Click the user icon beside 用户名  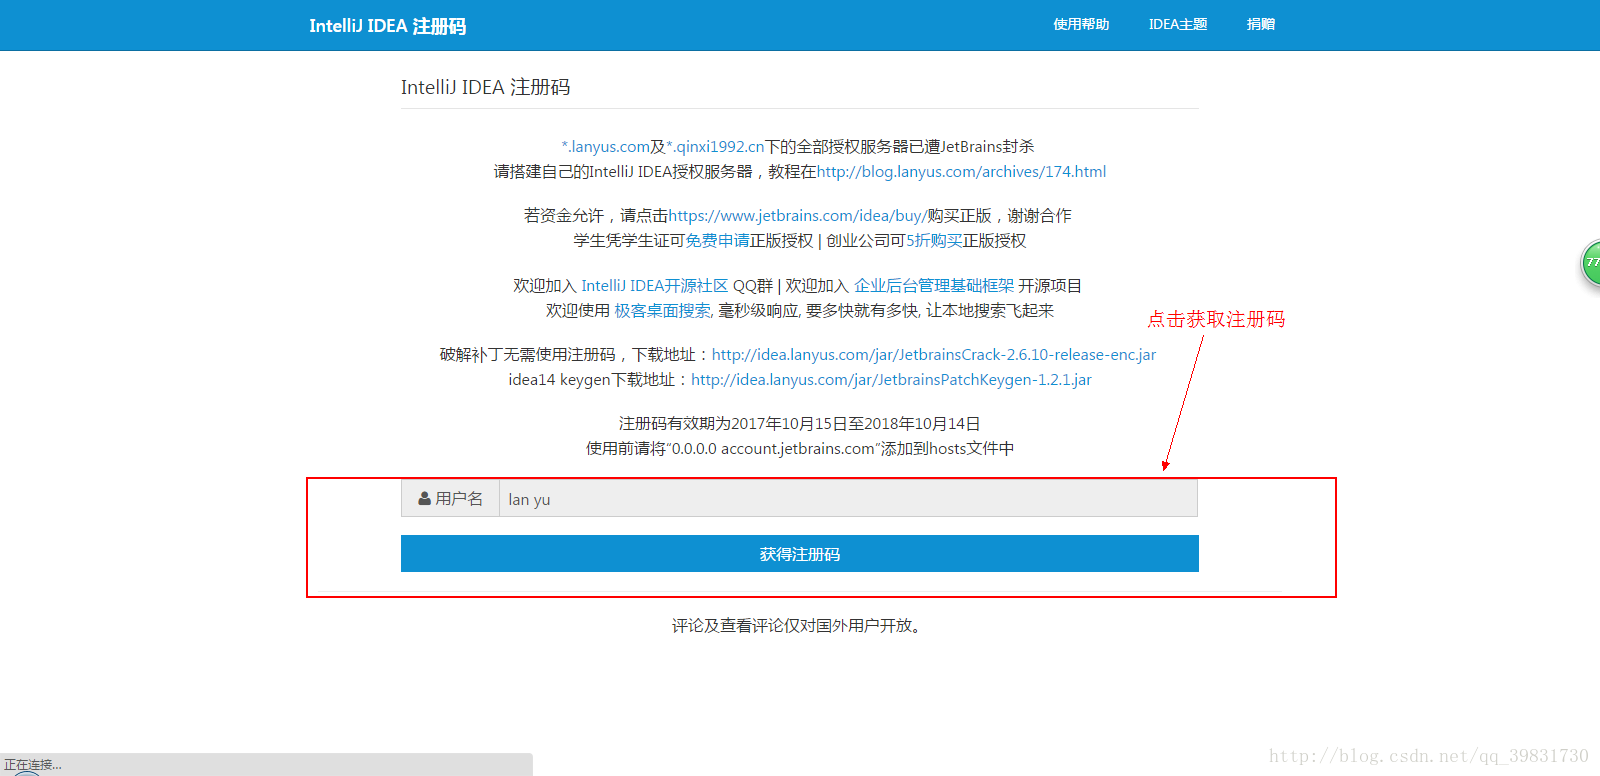(424, 498)
